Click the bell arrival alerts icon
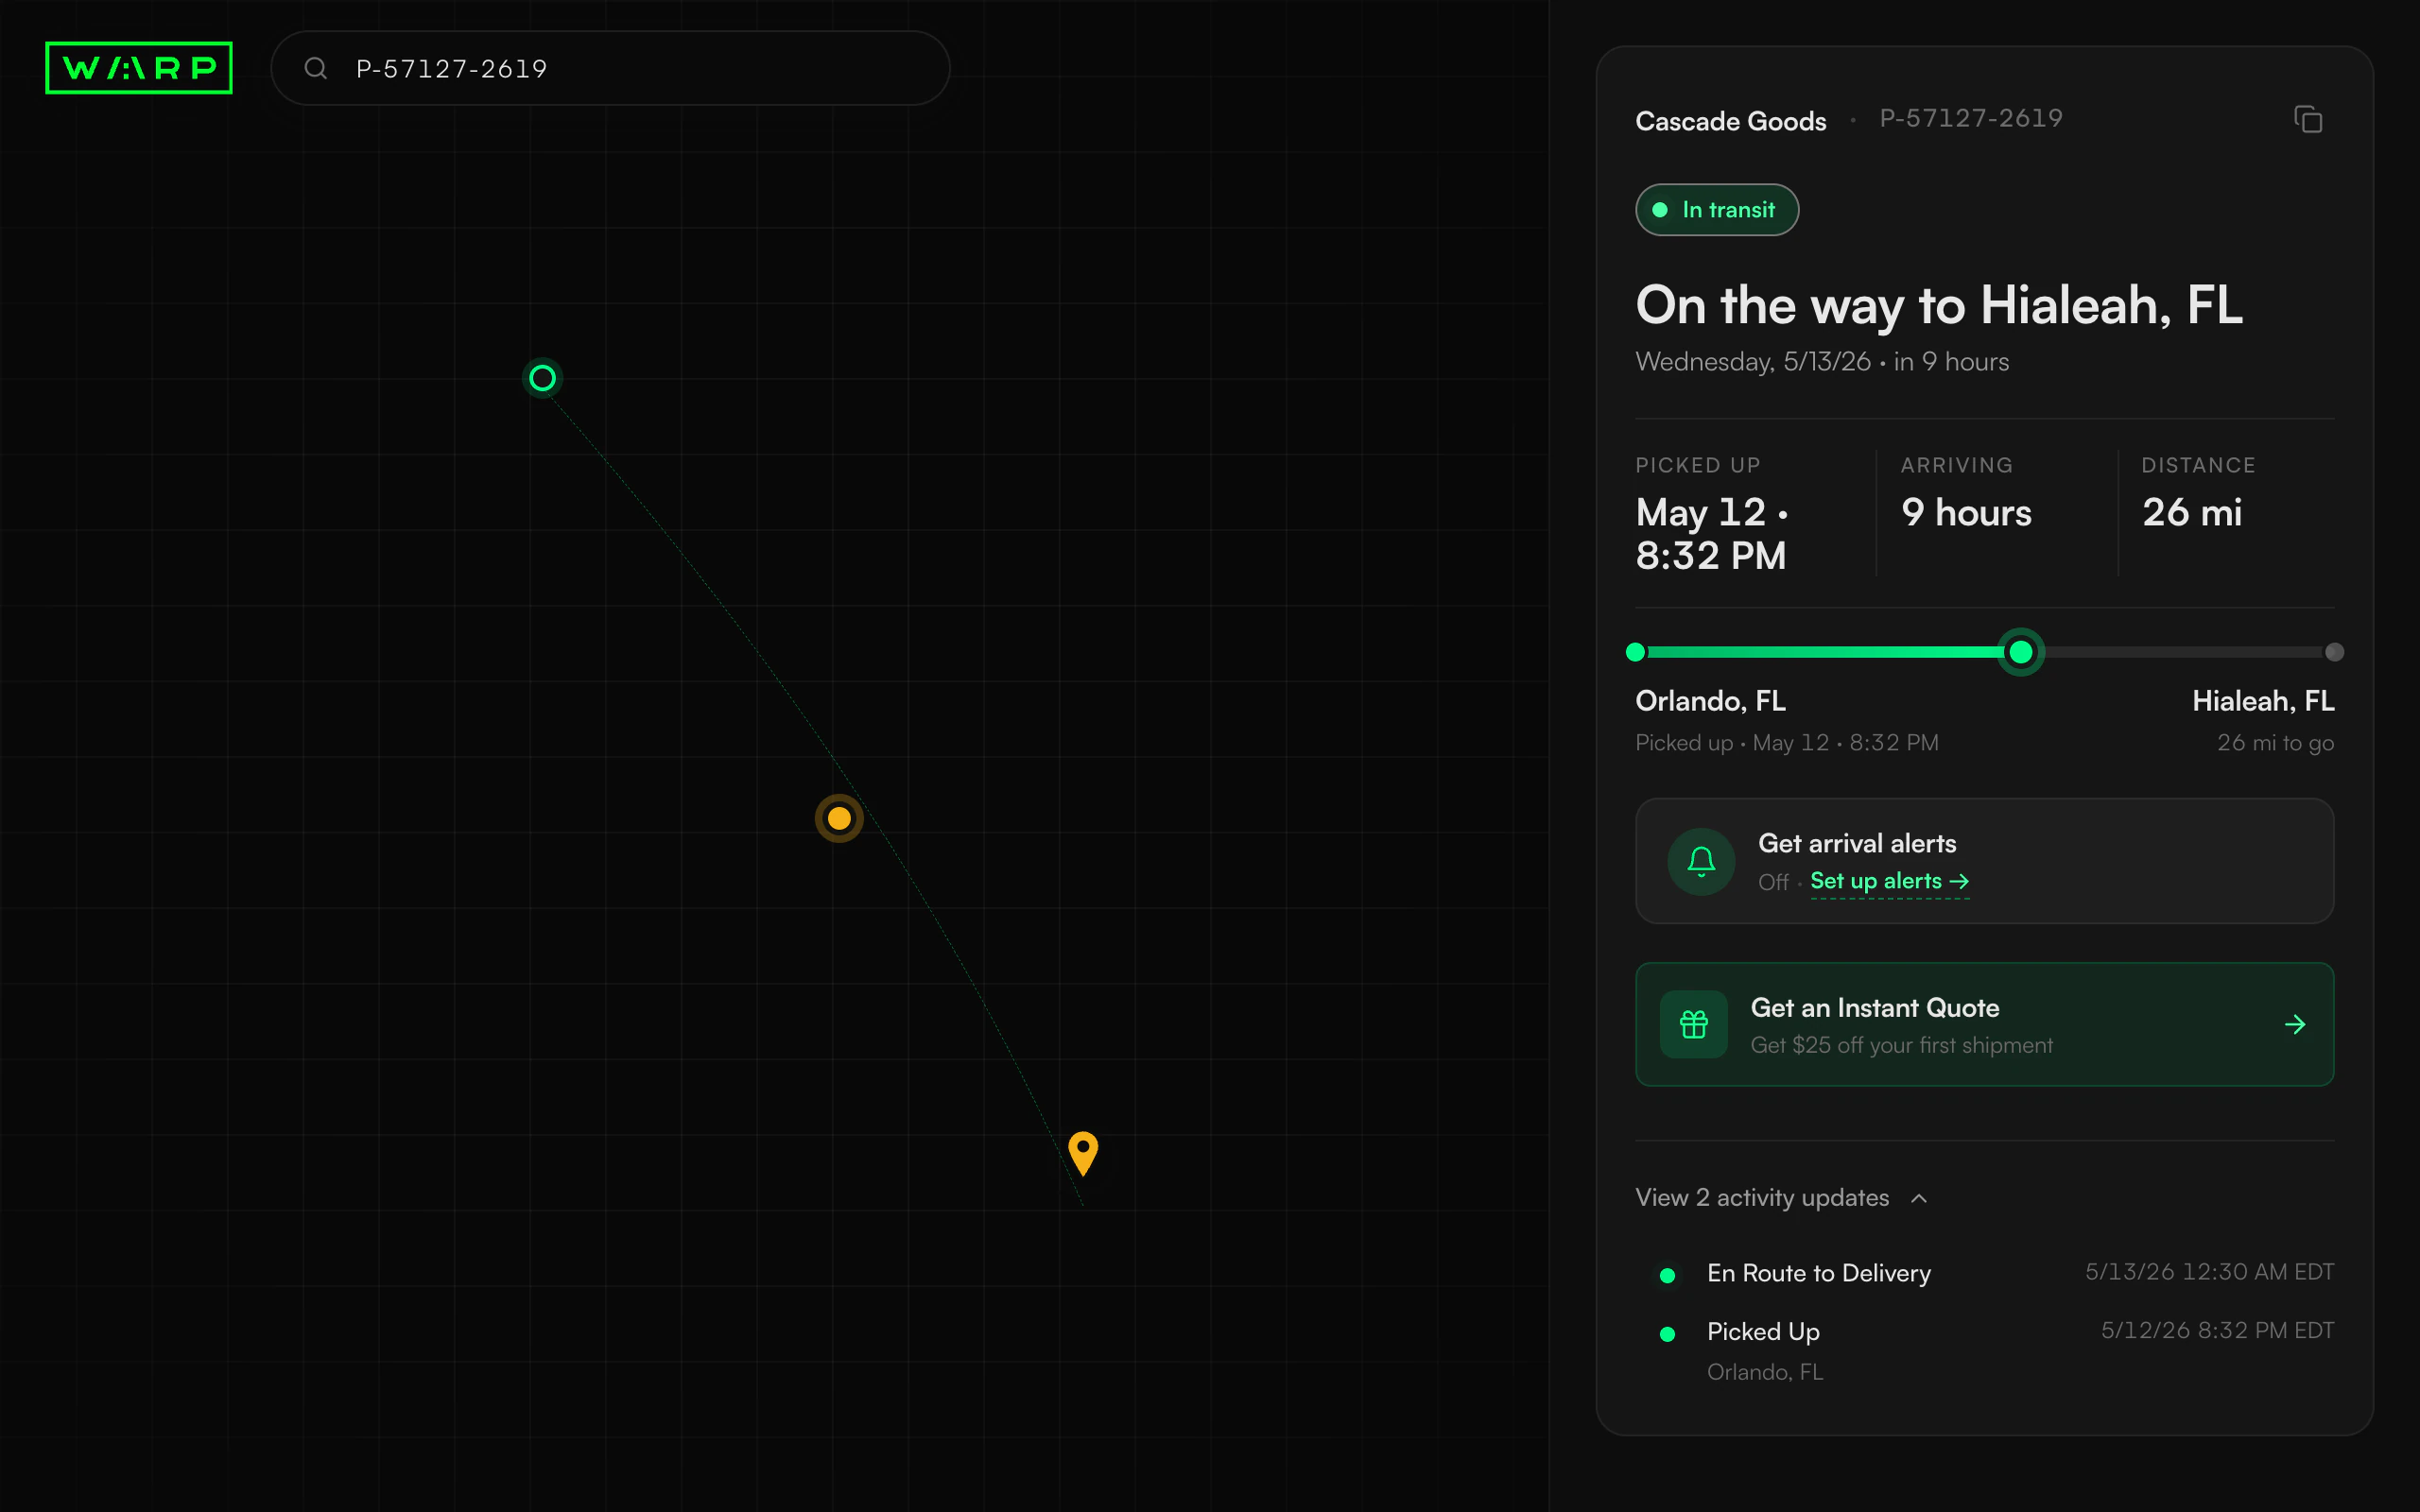The image size is (2420, 1512). [1701, 861]
